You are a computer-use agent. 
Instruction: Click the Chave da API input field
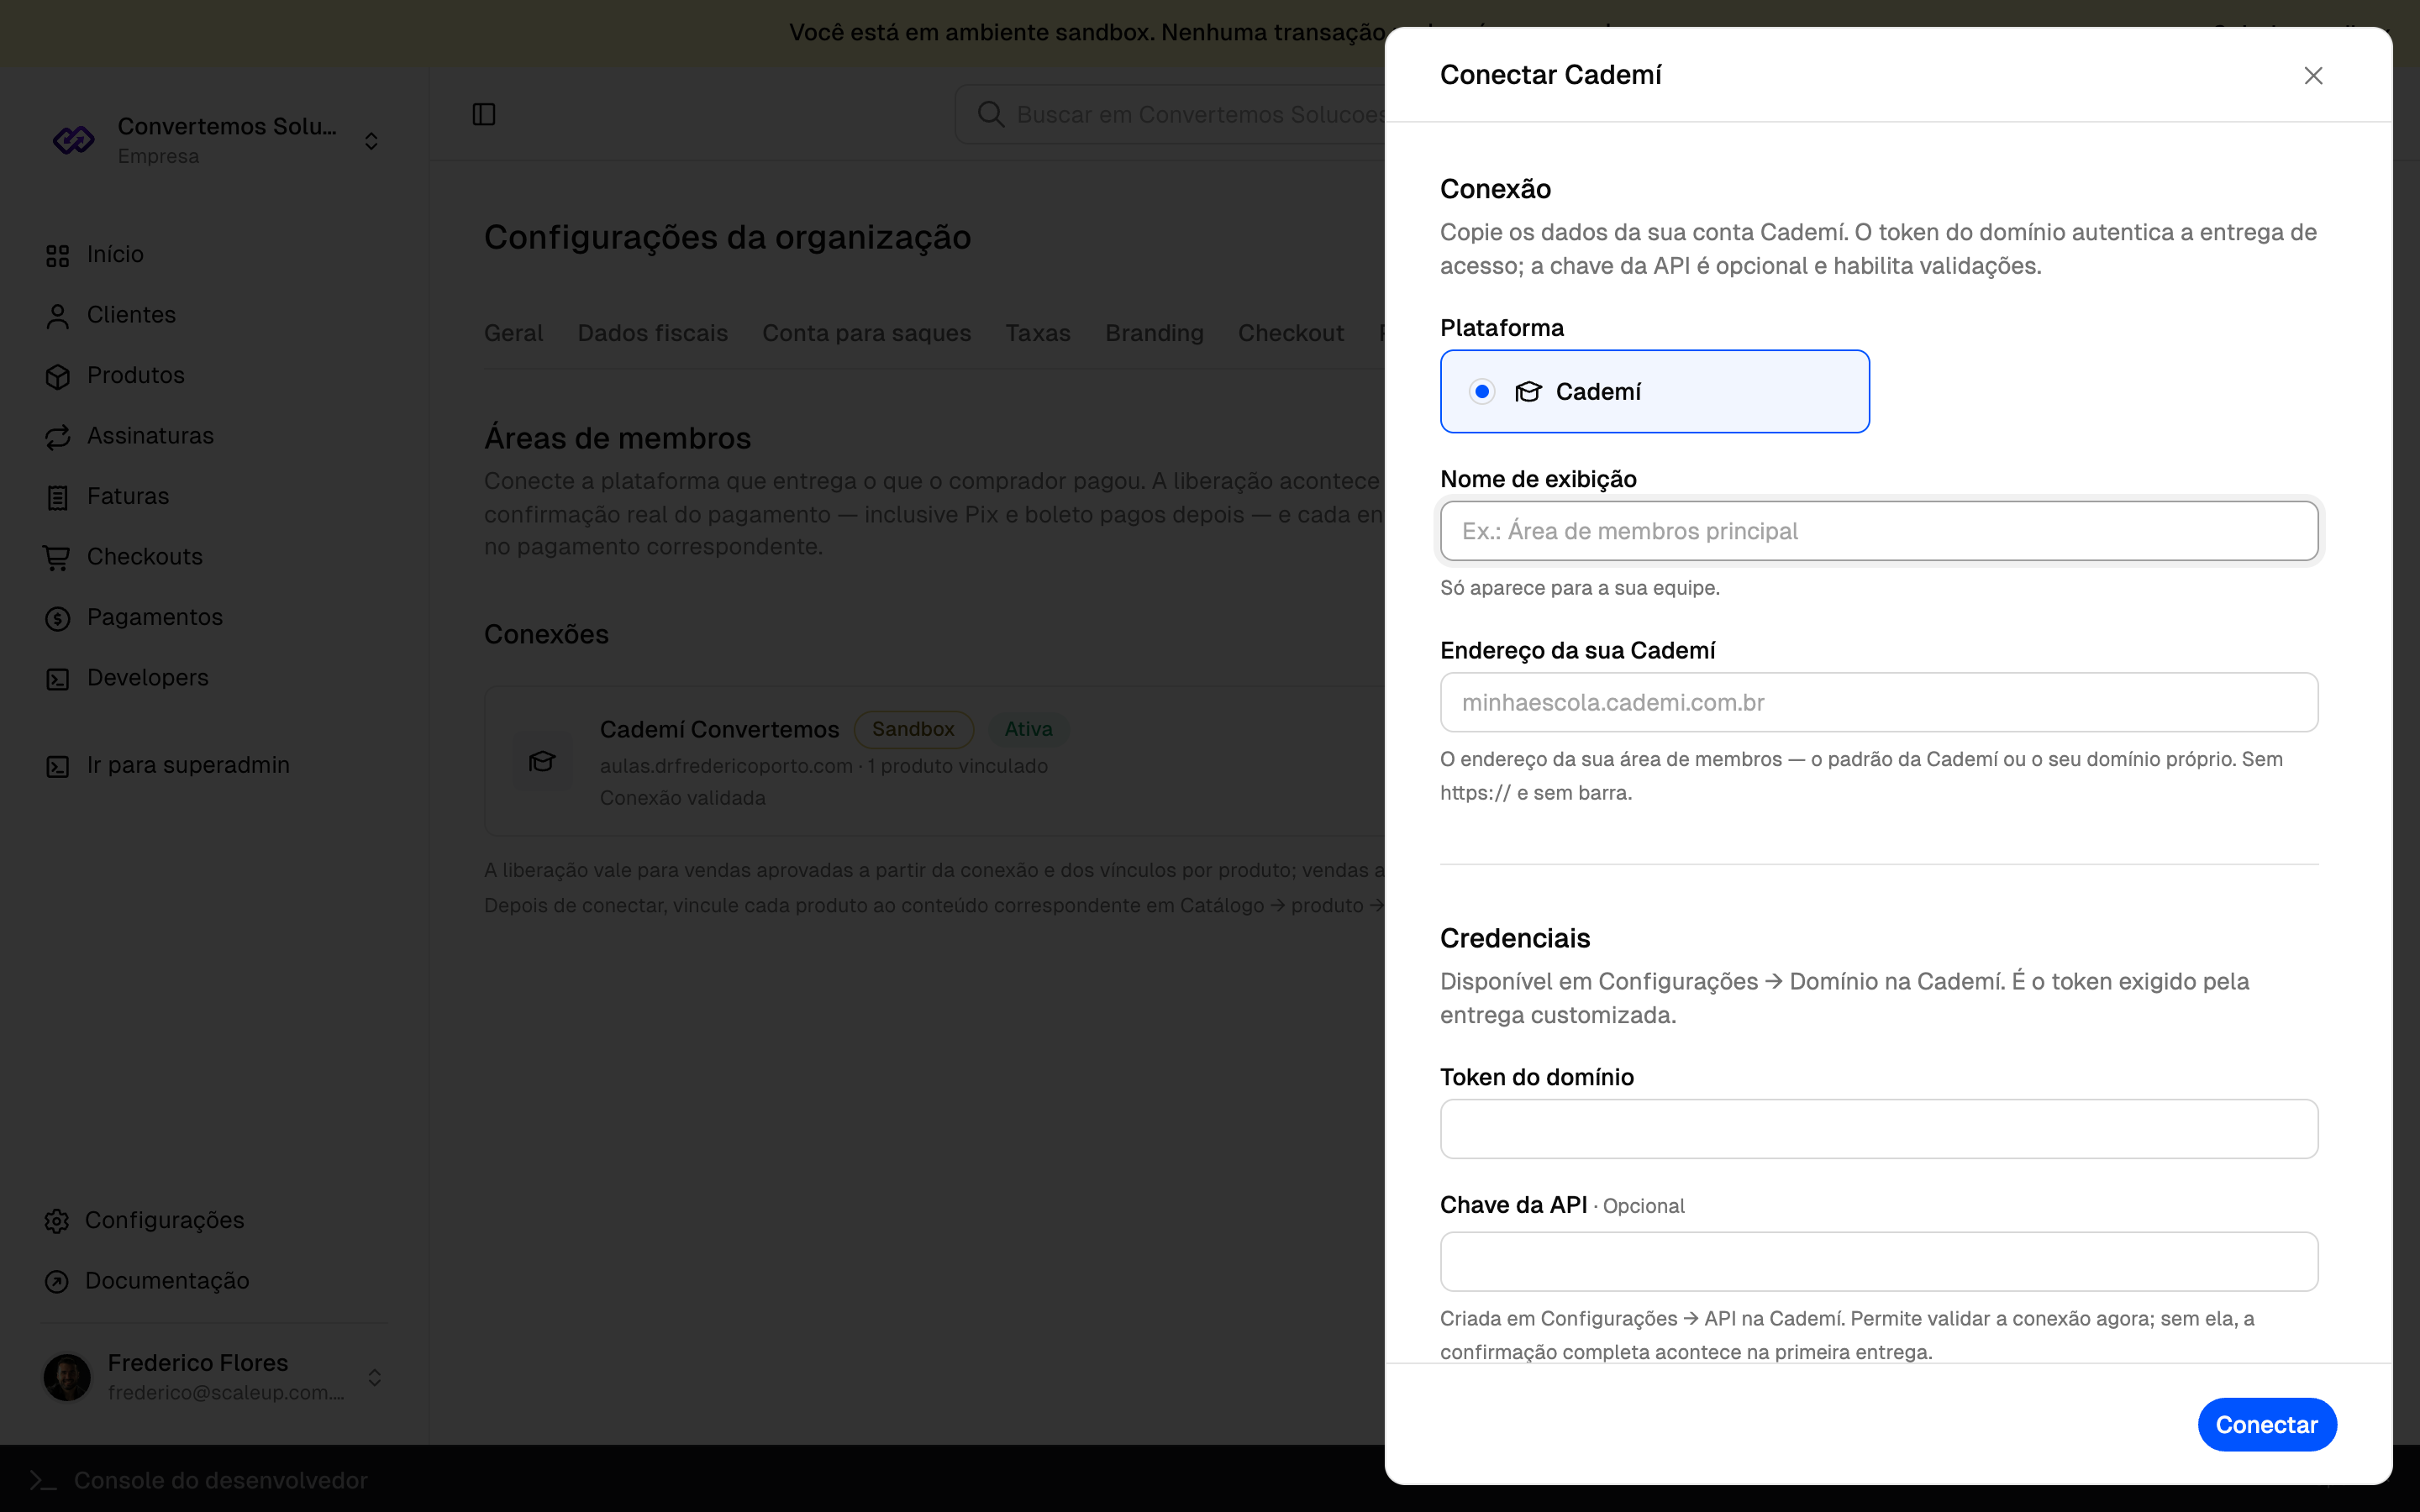point(1879,1261)
